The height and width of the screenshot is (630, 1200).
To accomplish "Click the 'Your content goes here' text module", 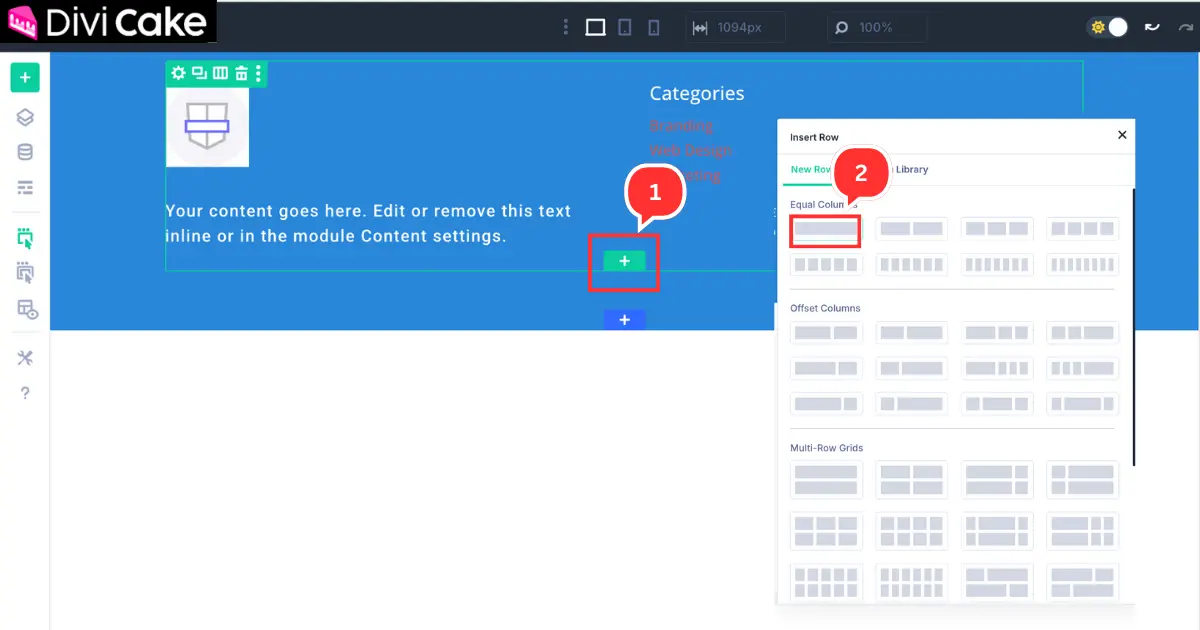I will pyautogui.click(x=368, y=224).
